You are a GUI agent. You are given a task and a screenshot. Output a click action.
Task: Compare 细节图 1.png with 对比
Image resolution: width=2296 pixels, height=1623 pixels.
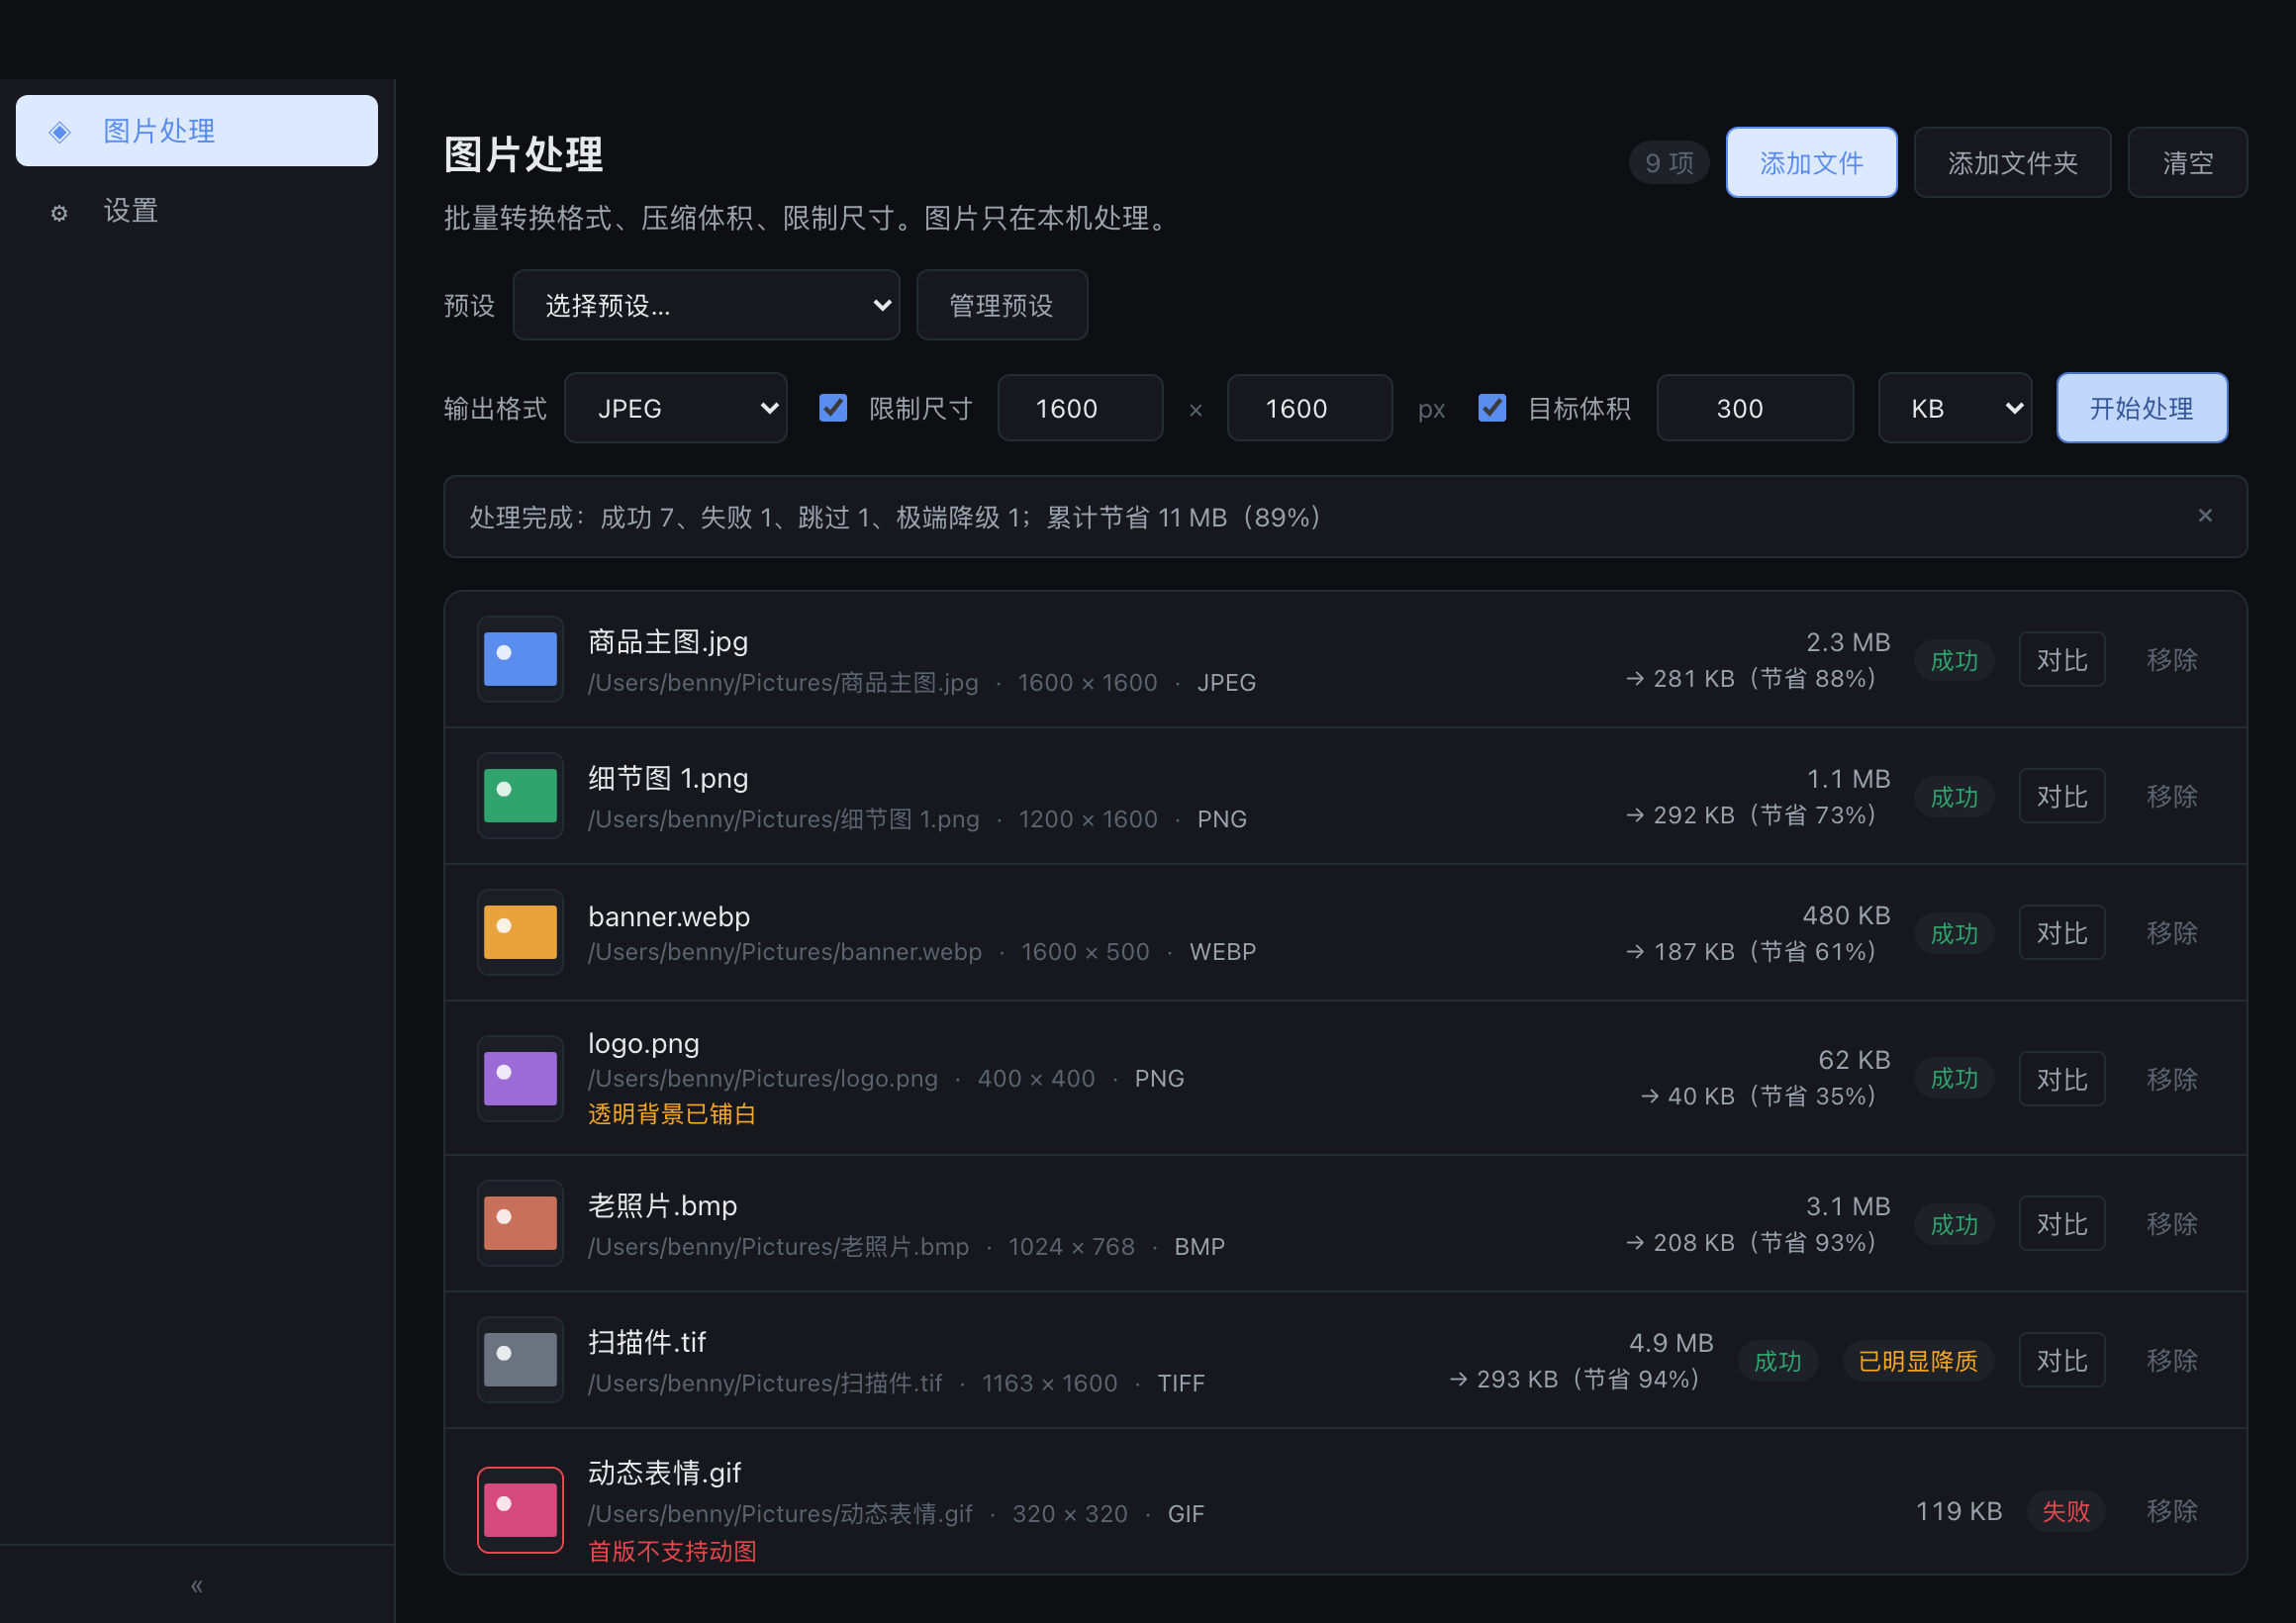click(x=2062, y=797)
